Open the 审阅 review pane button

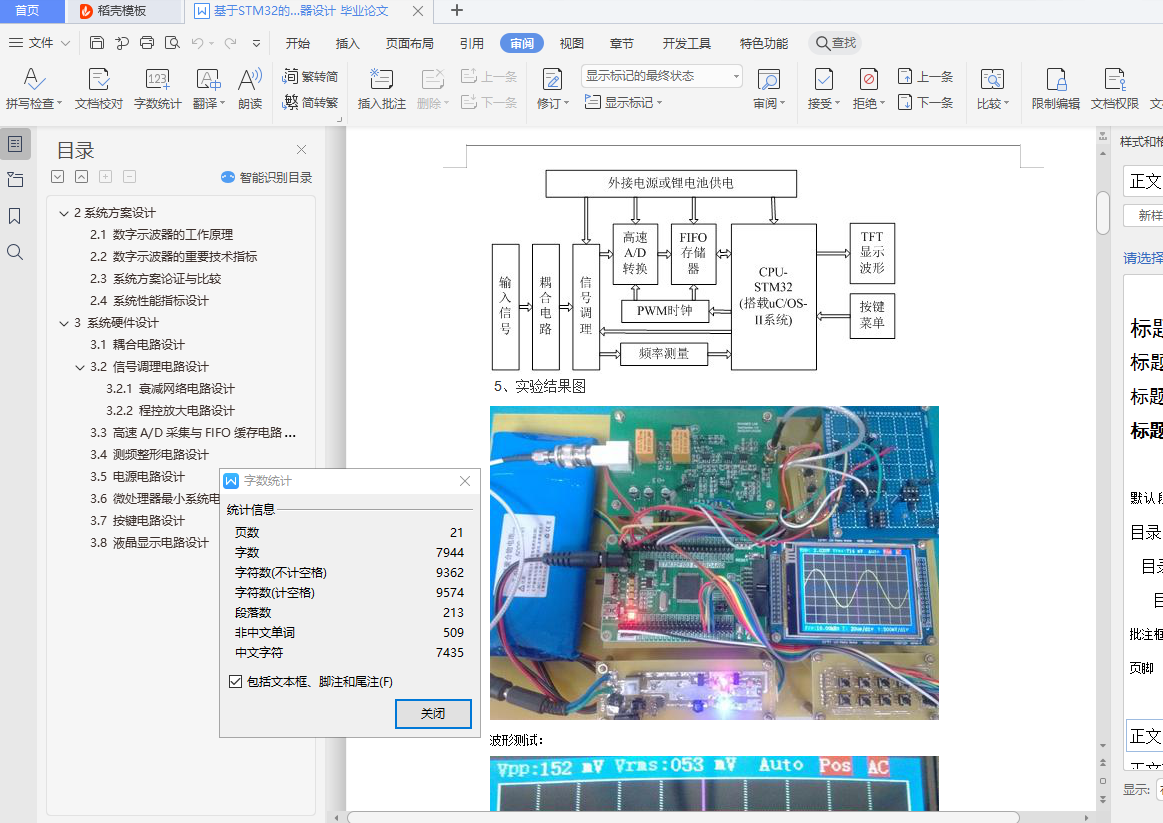[x=768, y=88]
